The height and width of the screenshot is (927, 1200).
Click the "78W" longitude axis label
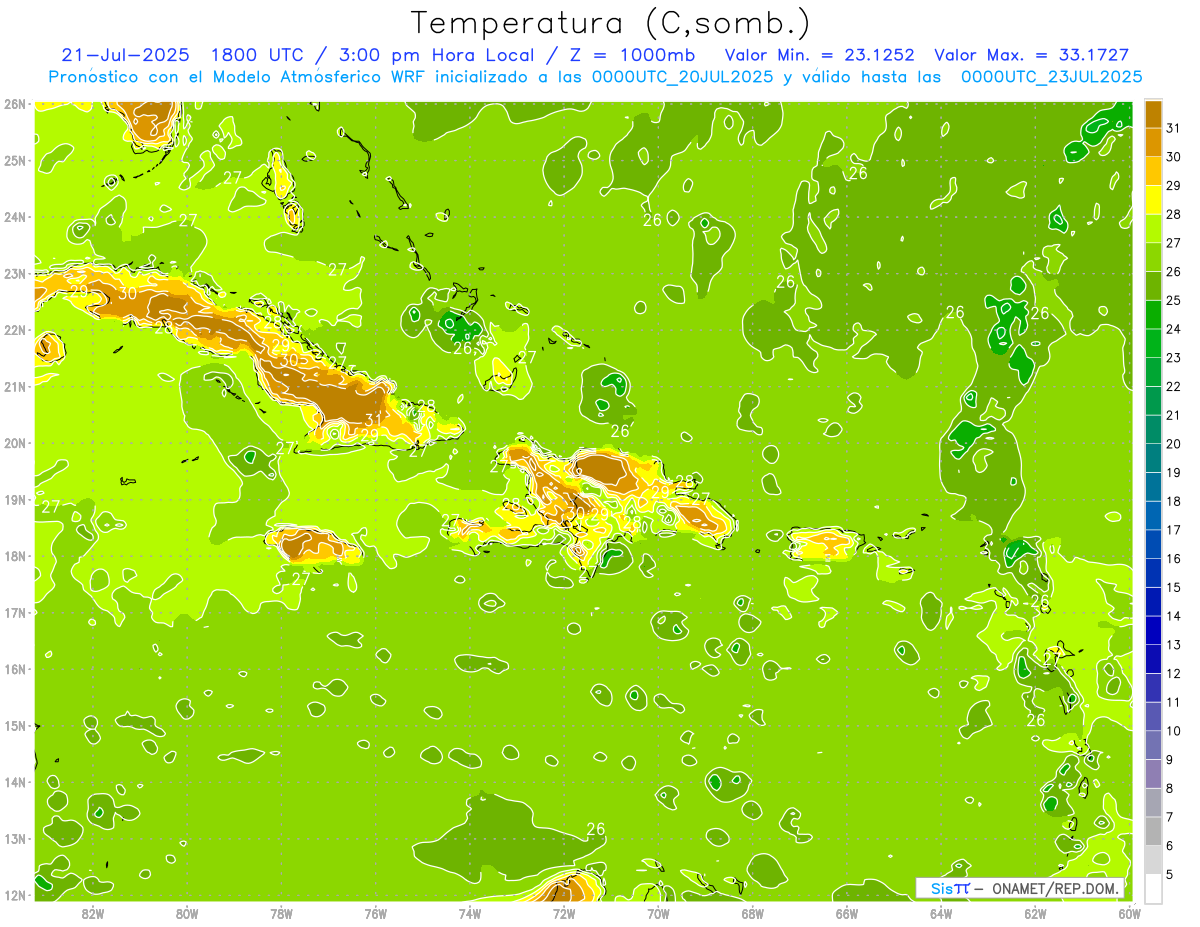(281, 913)
